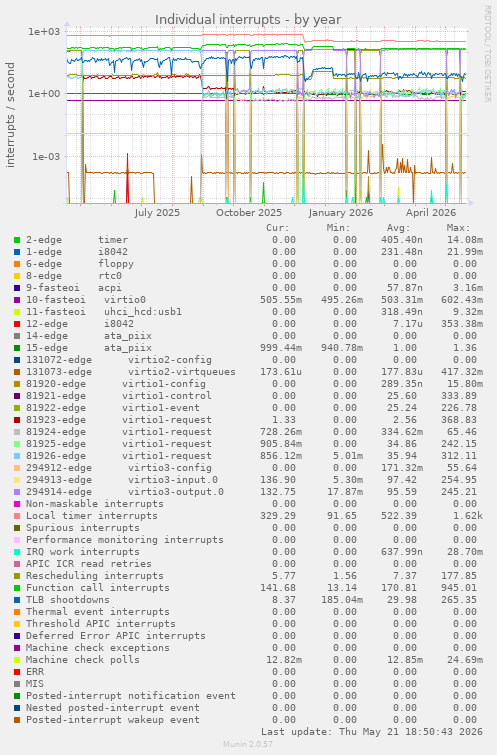The height and width of the screenshot is (755, 497).
Task: Click the Machine check exceptions legend label
Action: coord(98,648)
